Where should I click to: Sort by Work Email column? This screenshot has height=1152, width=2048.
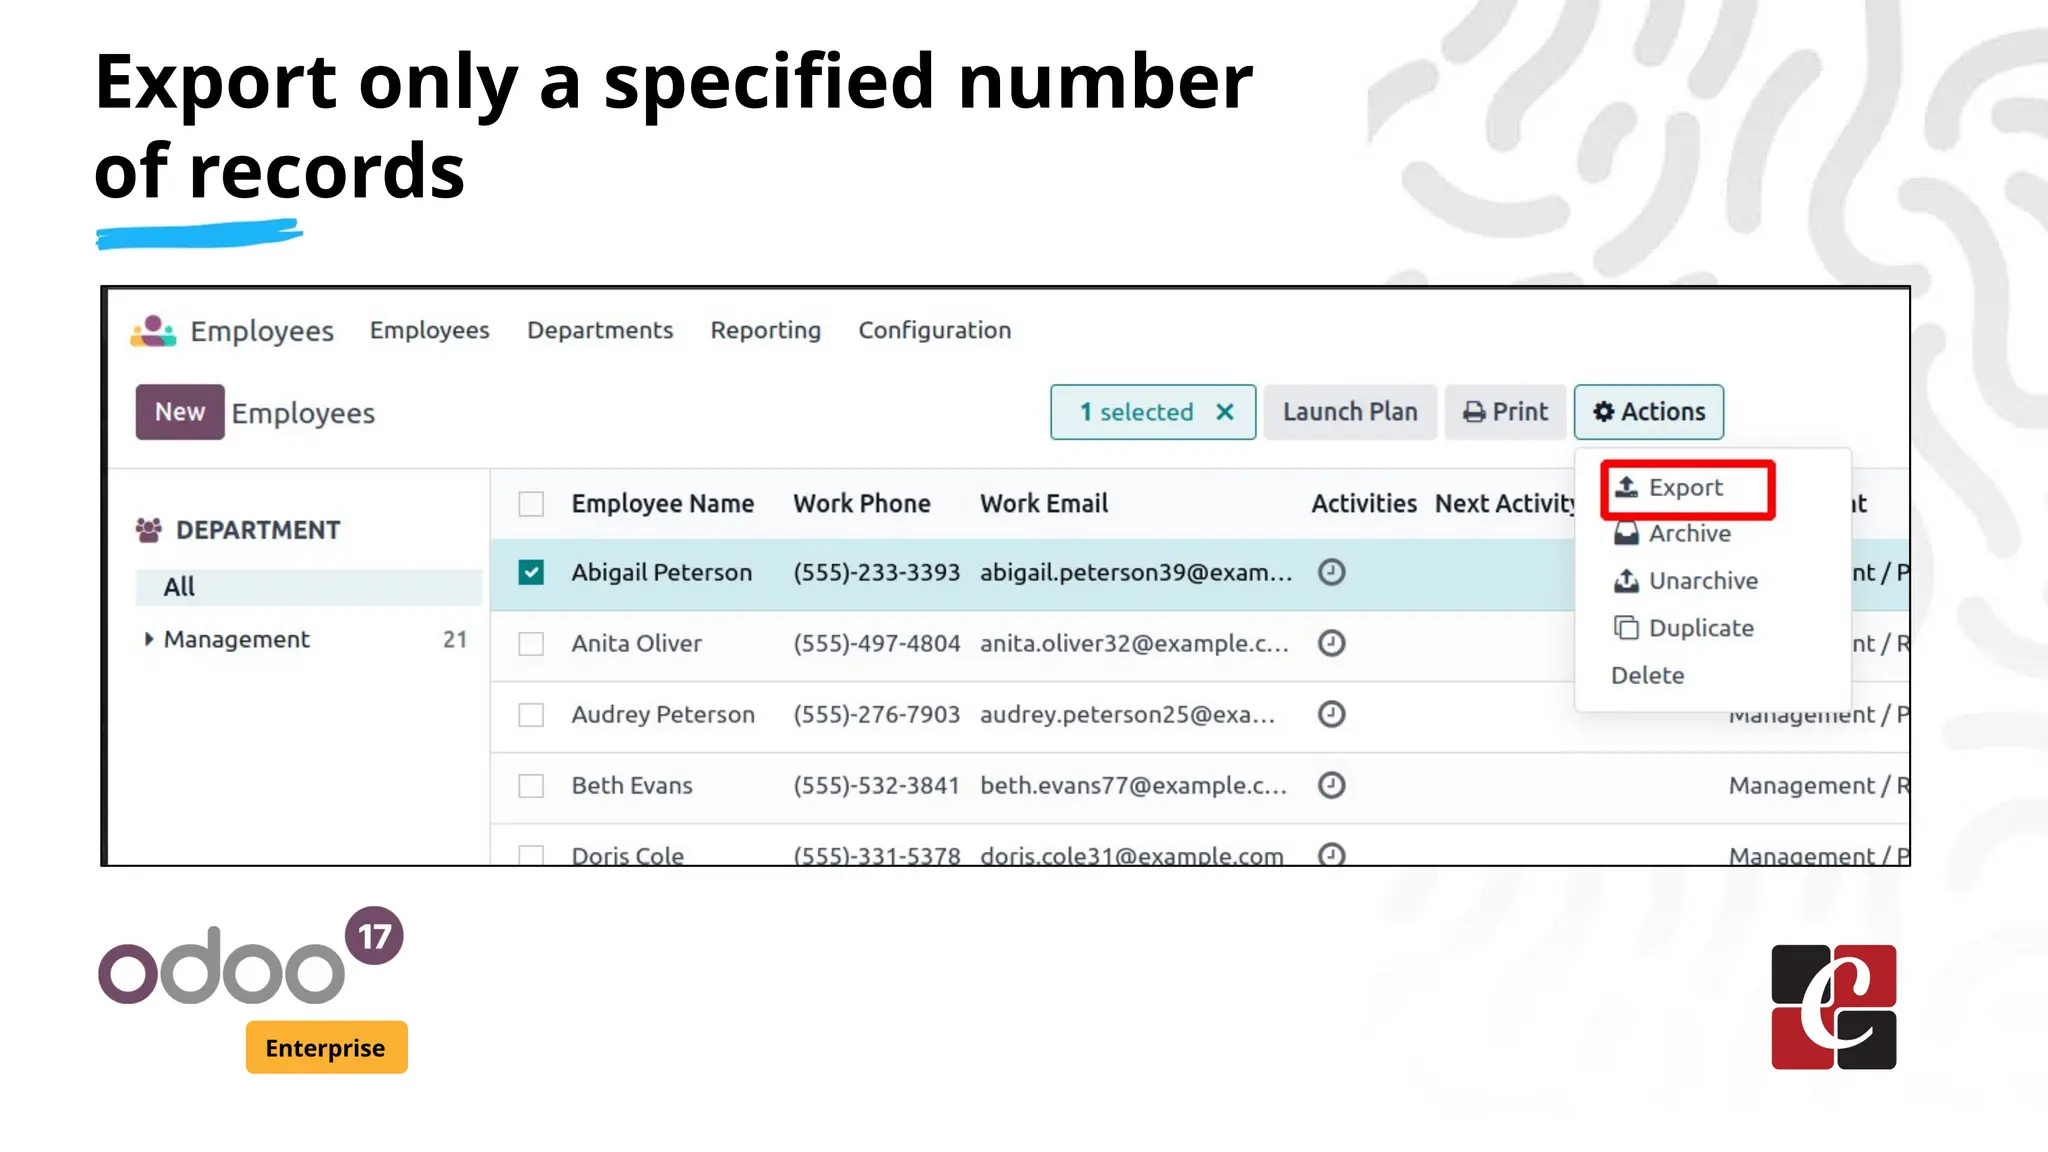click(x=1044, y=504)
